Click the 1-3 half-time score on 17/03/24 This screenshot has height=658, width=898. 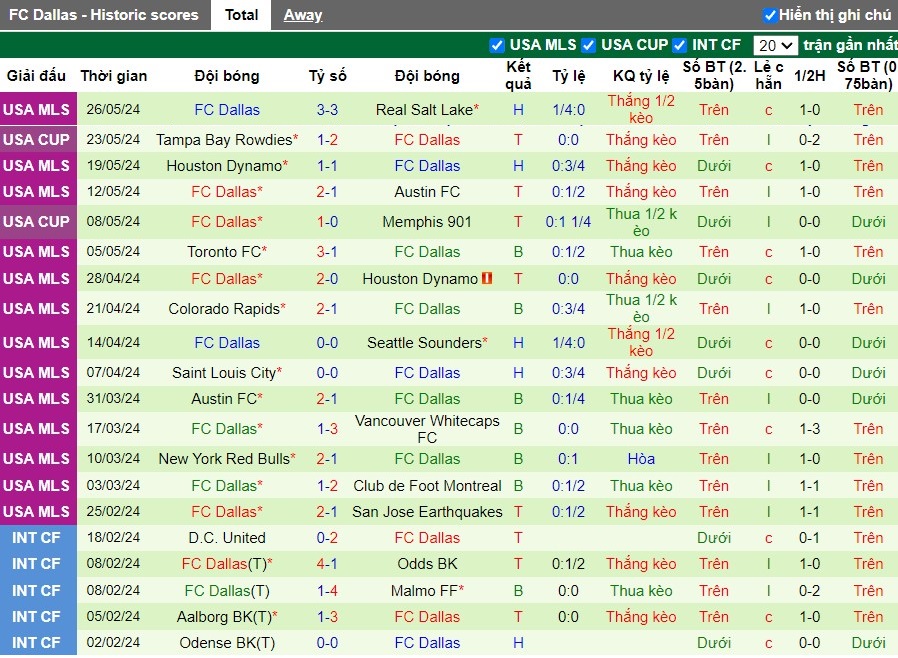tap(809, 429)
